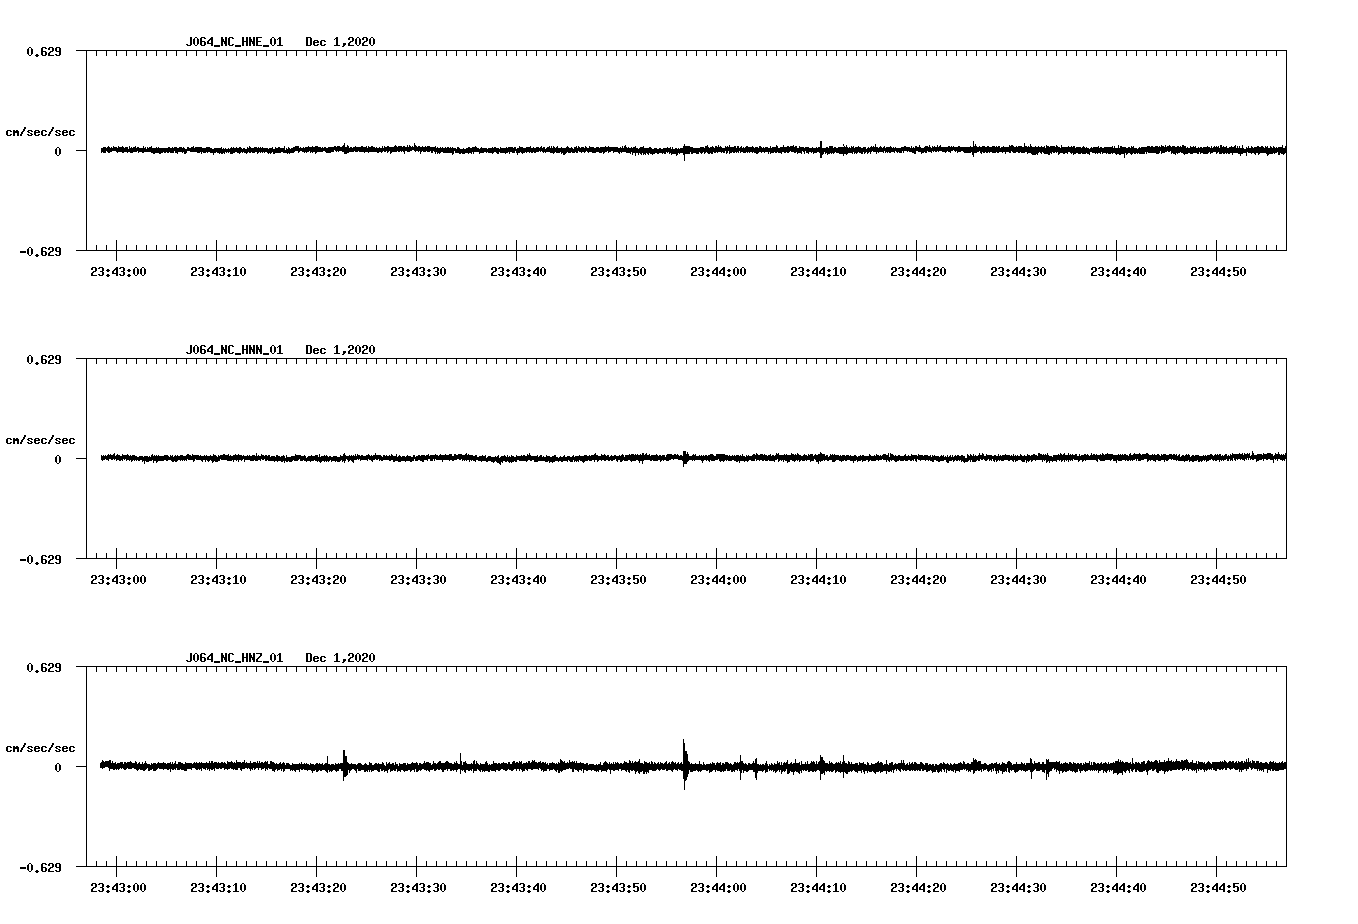The image size is (1358, 924).
Task: Select the 23:44:10 tick on the HNE axis
Action: [819, 269]
